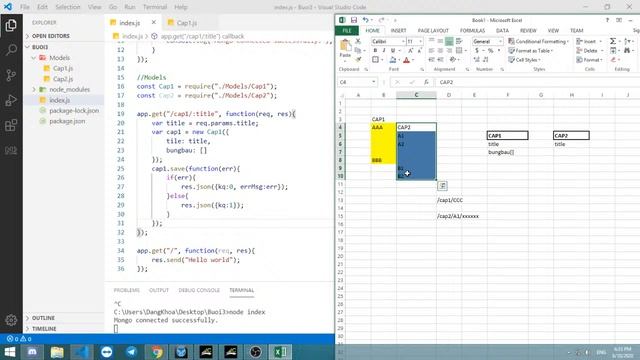The height and width of the screenshot is (360, 640).
Task: Open the number format General dropdown
Action: coord(500,42)
